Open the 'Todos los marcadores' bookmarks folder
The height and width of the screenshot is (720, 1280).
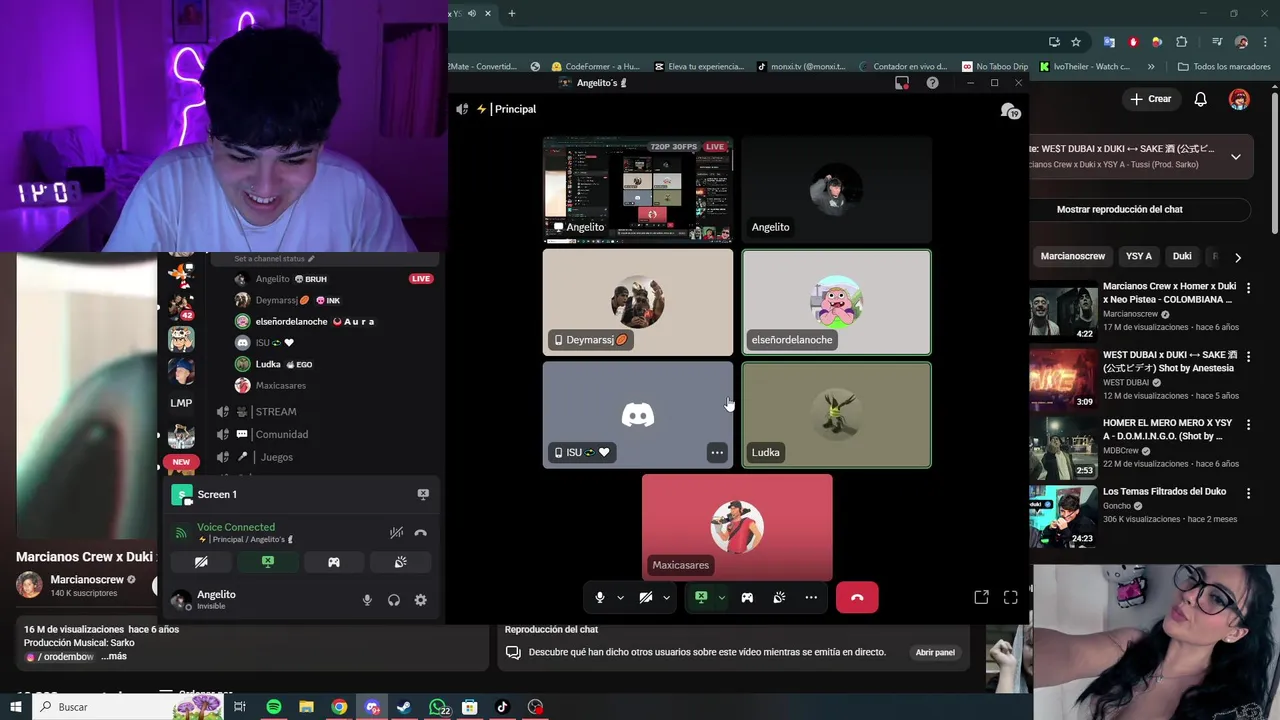(x=1223, y=67)
